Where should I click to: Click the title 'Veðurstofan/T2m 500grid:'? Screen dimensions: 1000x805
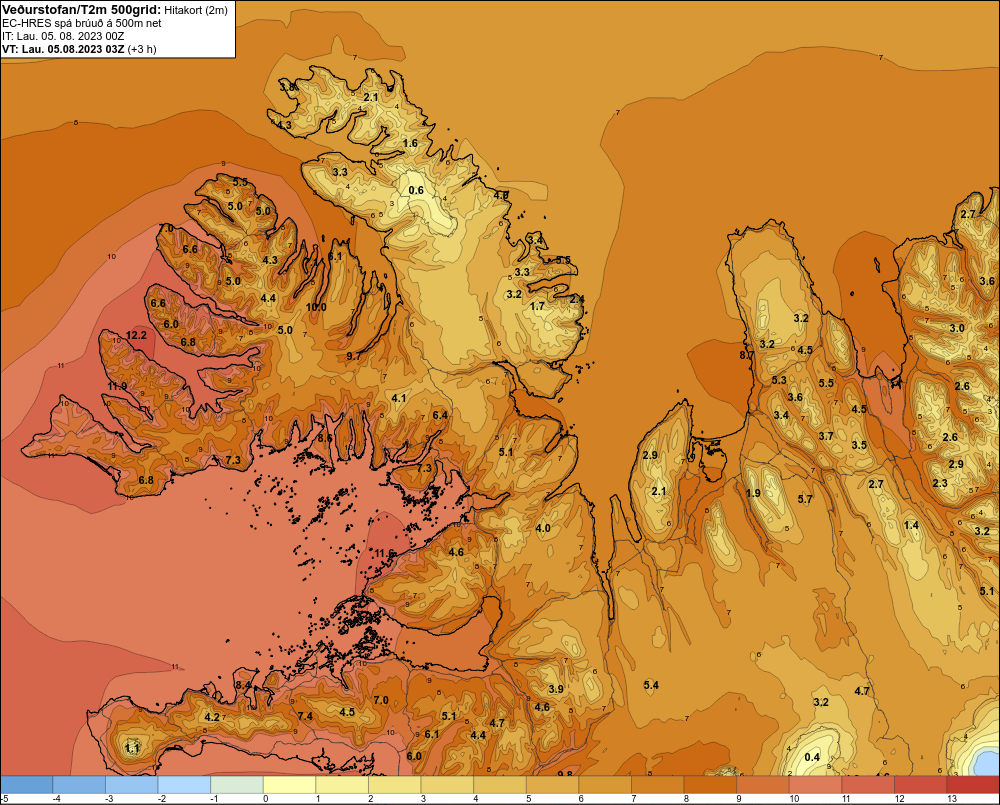(82, 10)
